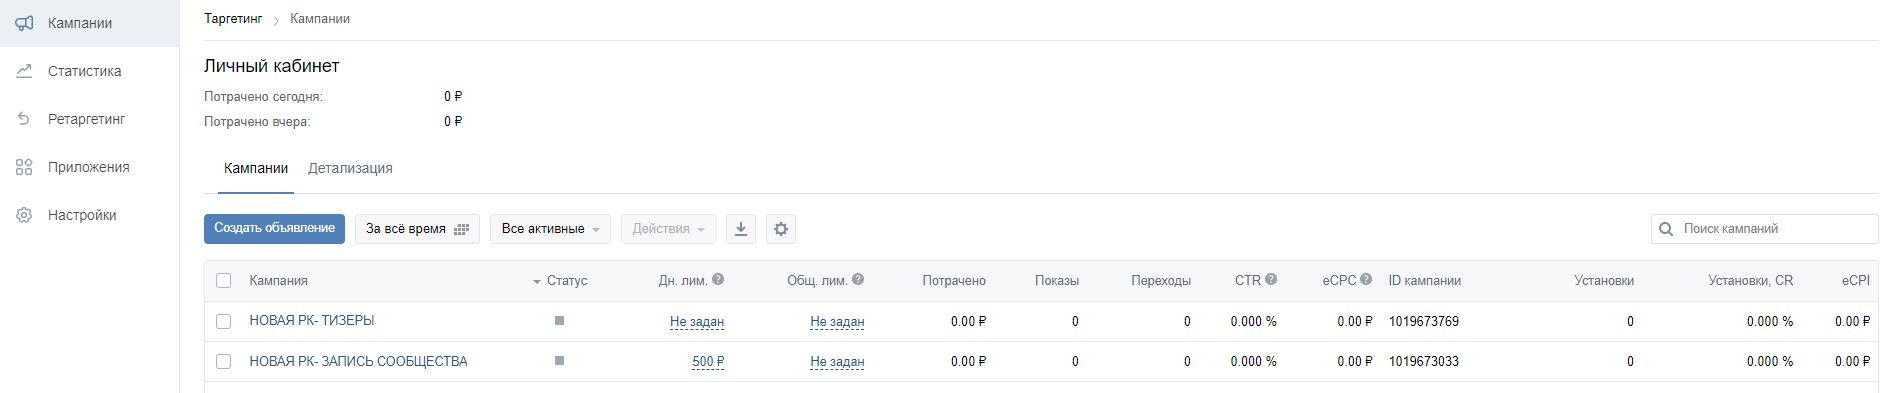
Task: Click the status square of НОВАЯ РК- ТИЗЕРЫ
Action: point(559,321)
